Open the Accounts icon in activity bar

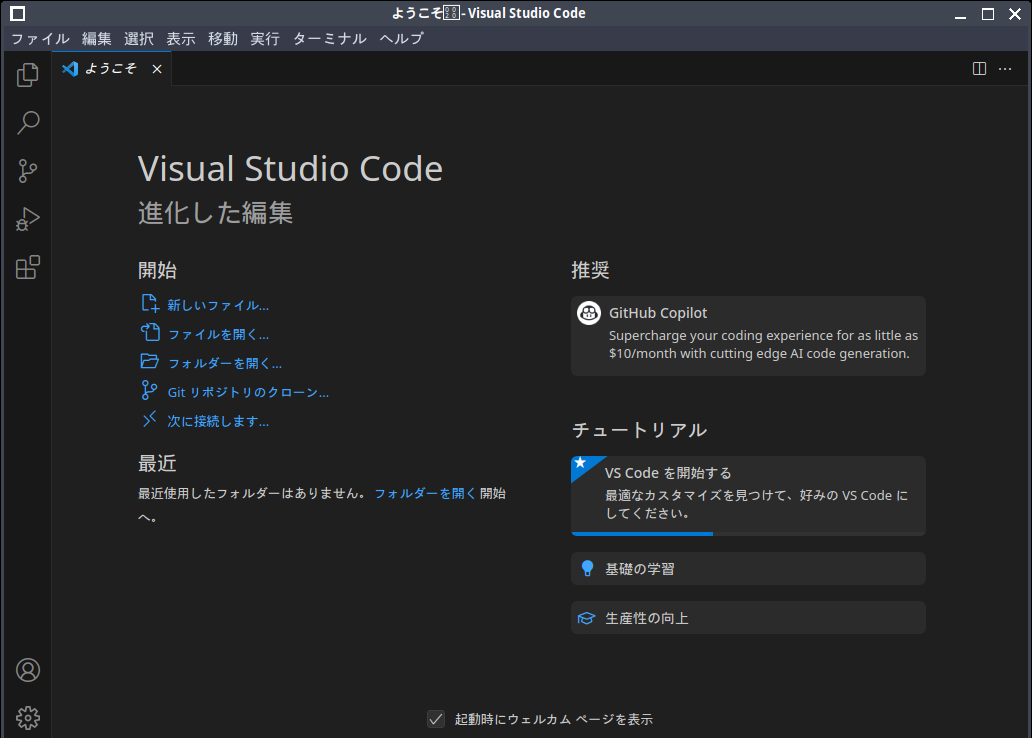28,670
